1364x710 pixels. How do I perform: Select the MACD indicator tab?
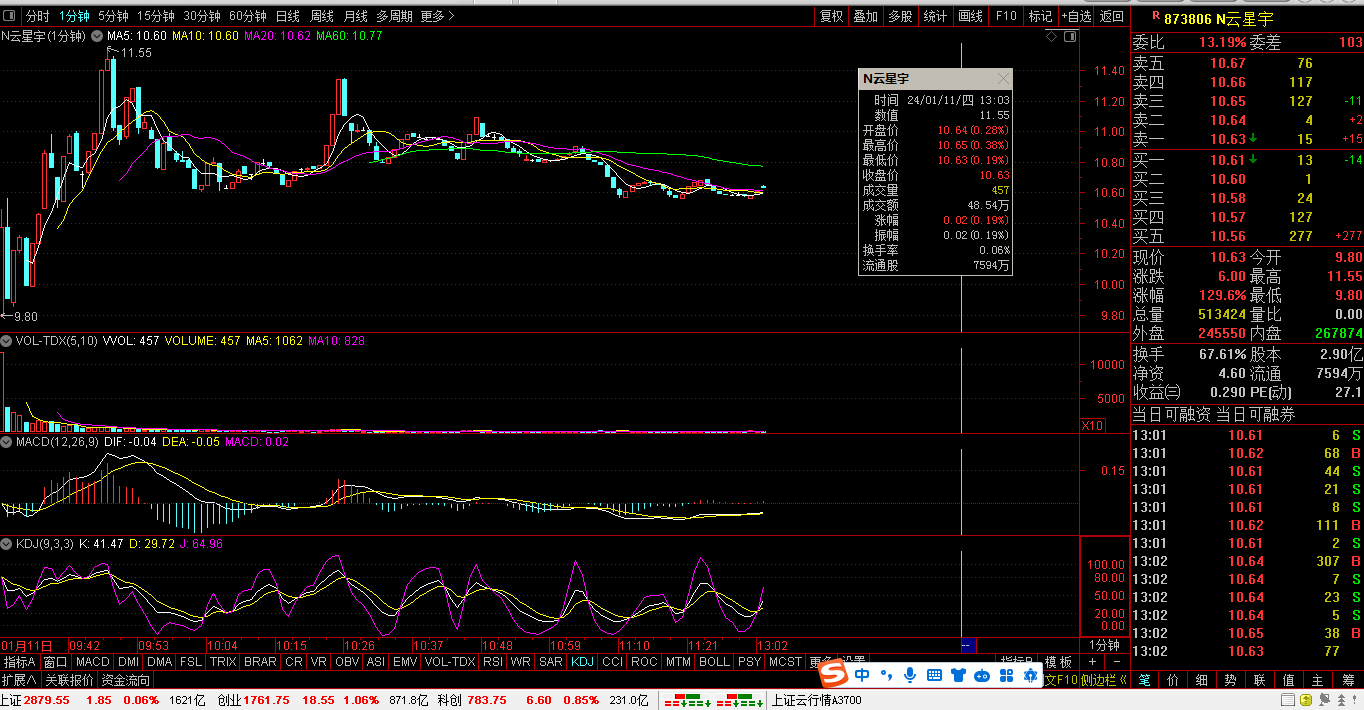click(93, 662)
